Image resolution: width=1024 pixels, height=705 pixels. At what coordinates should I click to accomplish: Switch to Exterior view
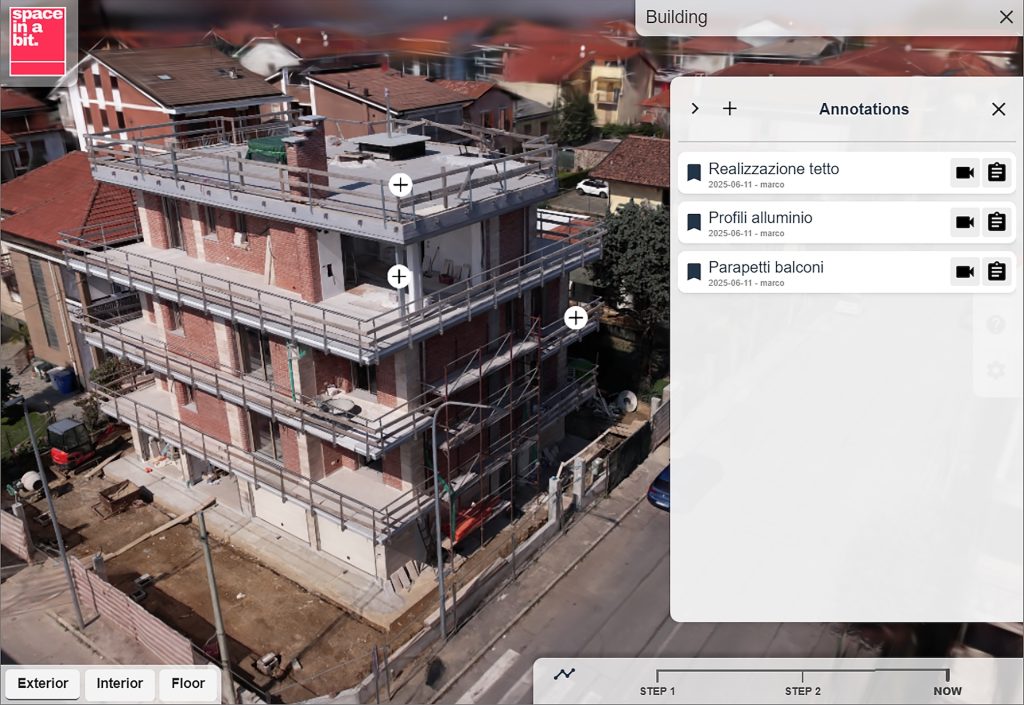[43, 684]
